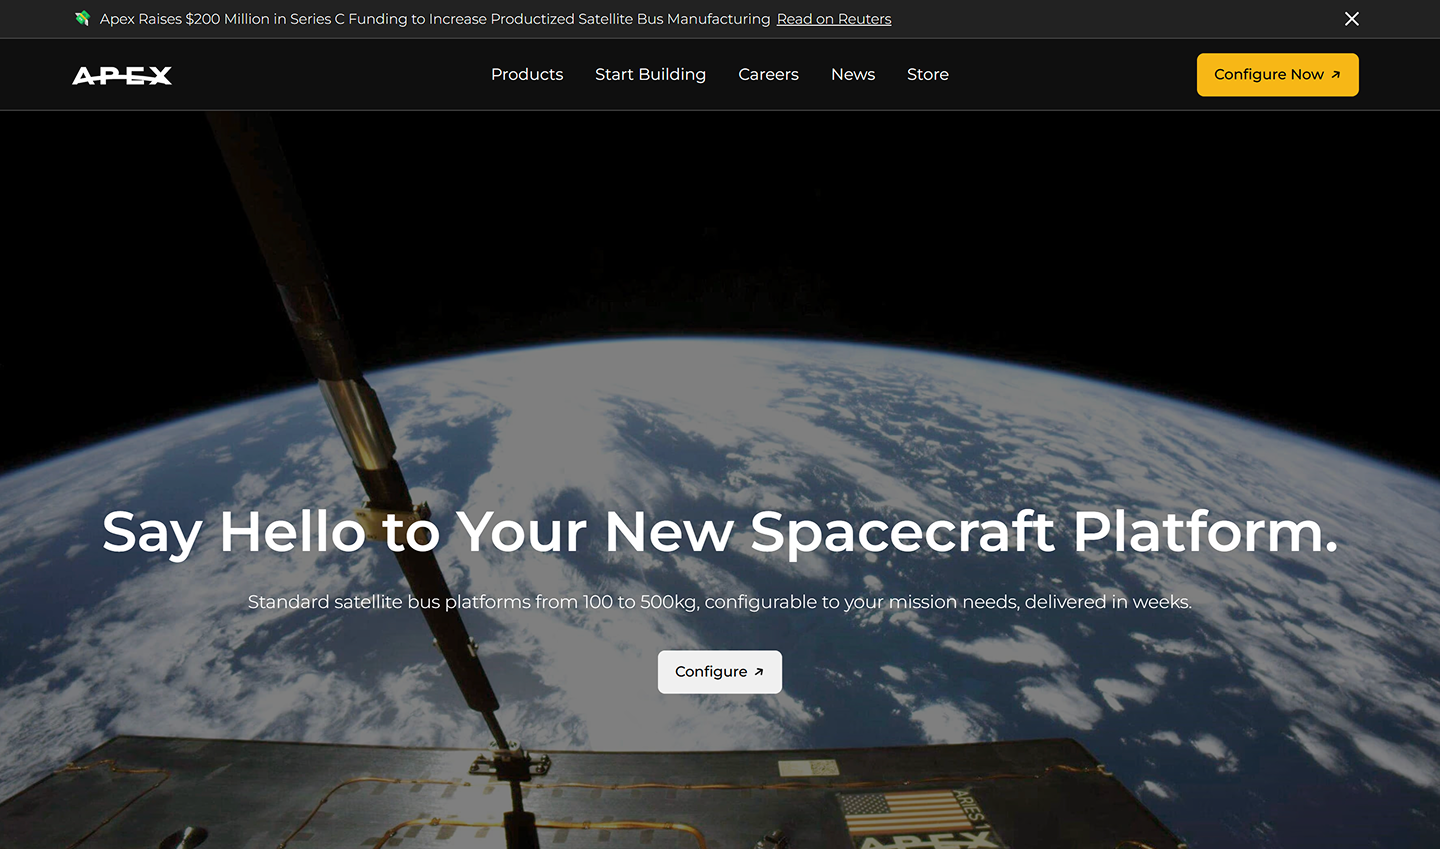The image size is (1440, 849).
Task: Click the funding announcement text in banner
Action: pyautogui.click(x=435, y=19)
